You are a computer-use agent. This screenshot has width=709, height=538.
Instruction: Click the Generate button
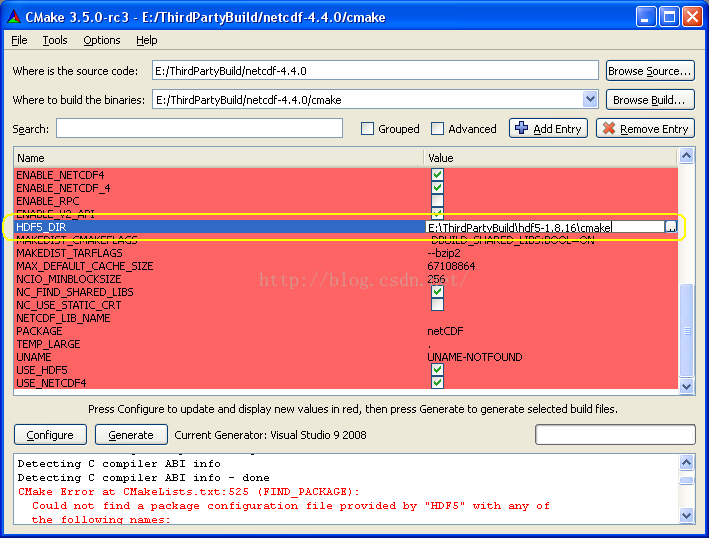coord(131,435)
